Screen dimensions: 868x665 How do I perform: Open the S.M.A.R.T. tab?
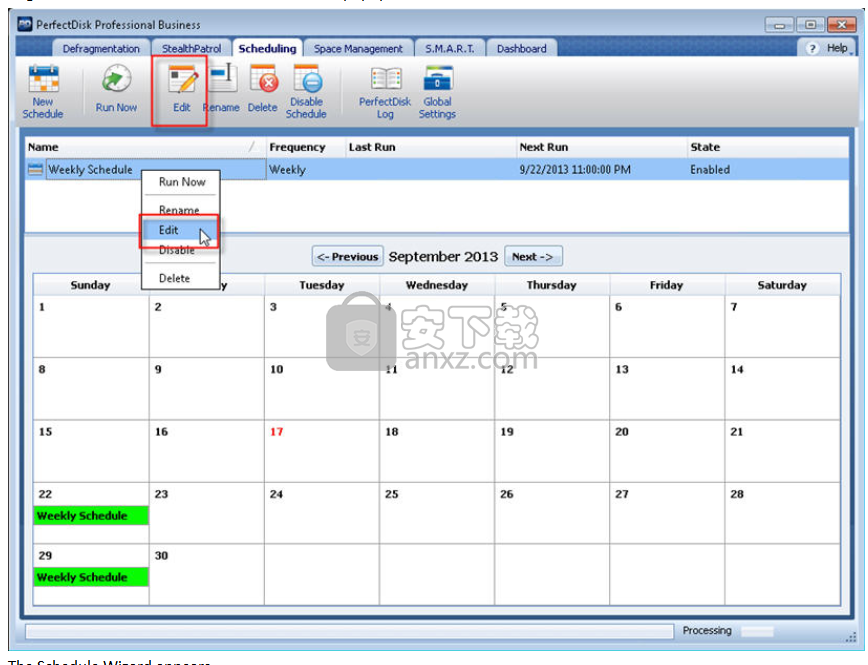pos(450,49)
